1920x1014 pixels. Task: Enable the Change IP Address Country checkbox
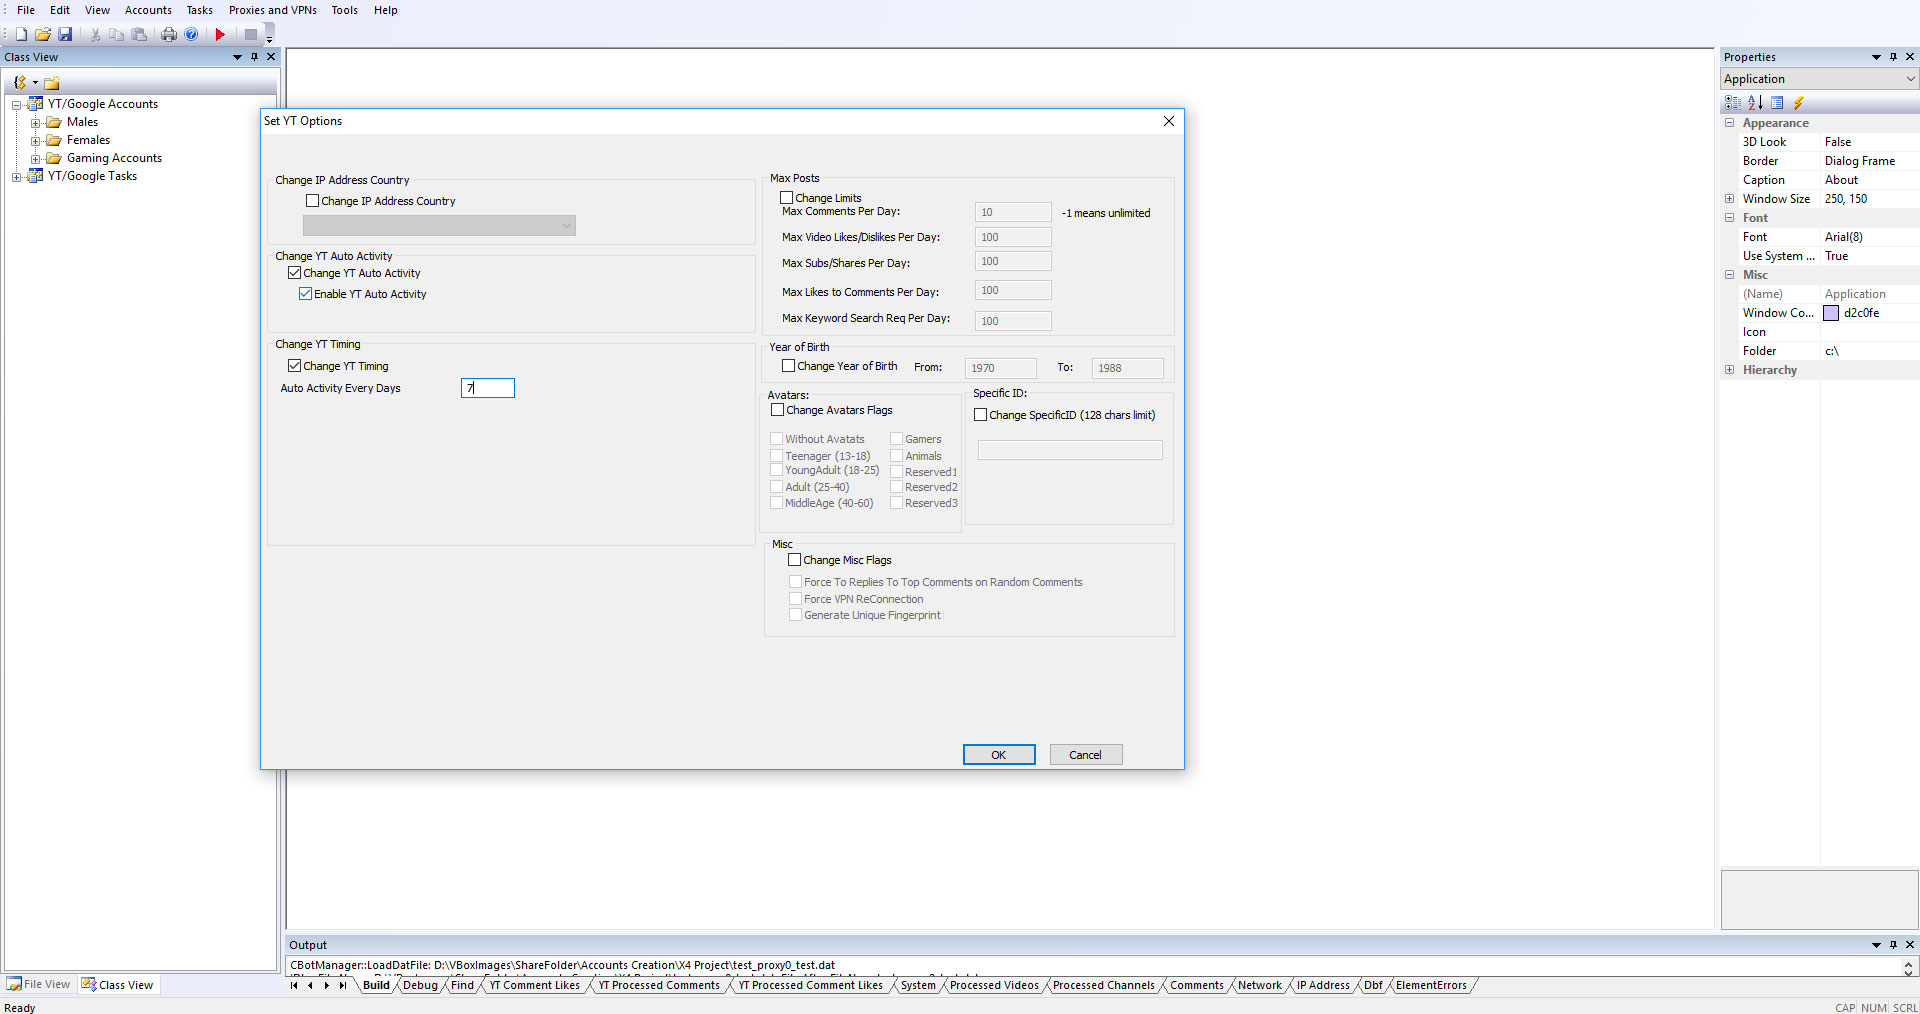[x=313, y=201]
